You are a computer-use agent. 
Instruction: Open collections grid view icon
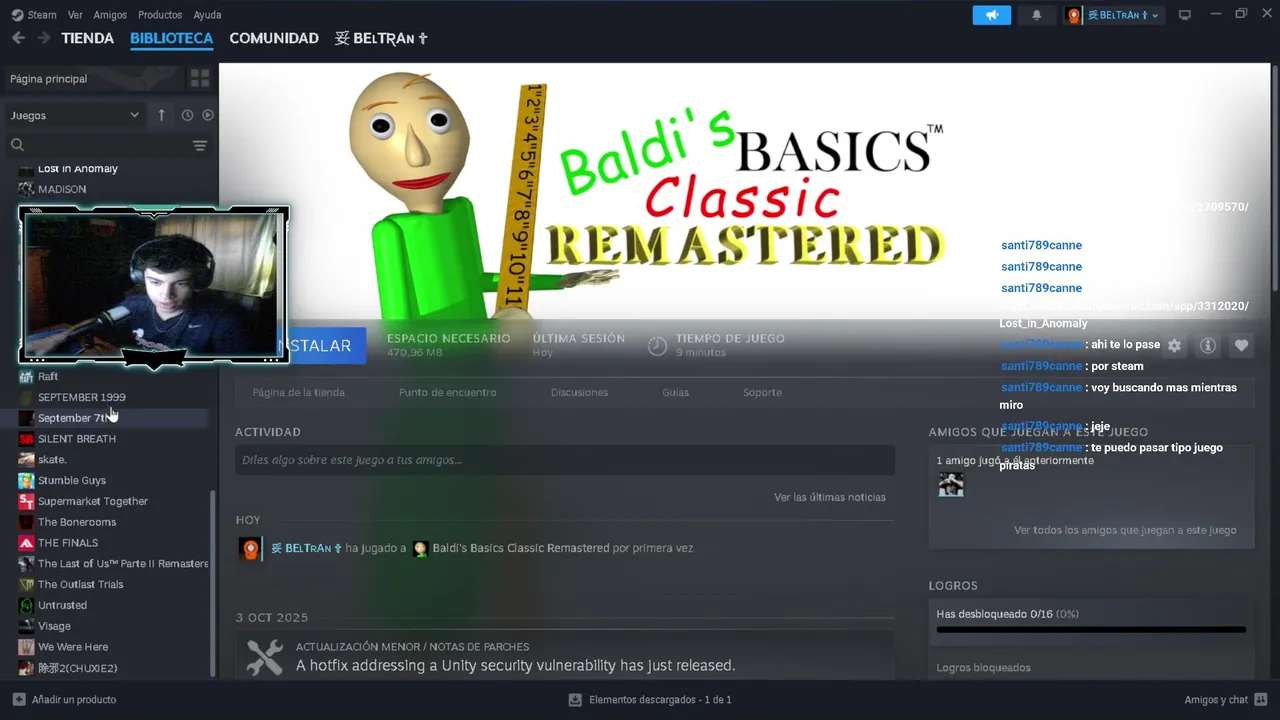pos(200,78)
